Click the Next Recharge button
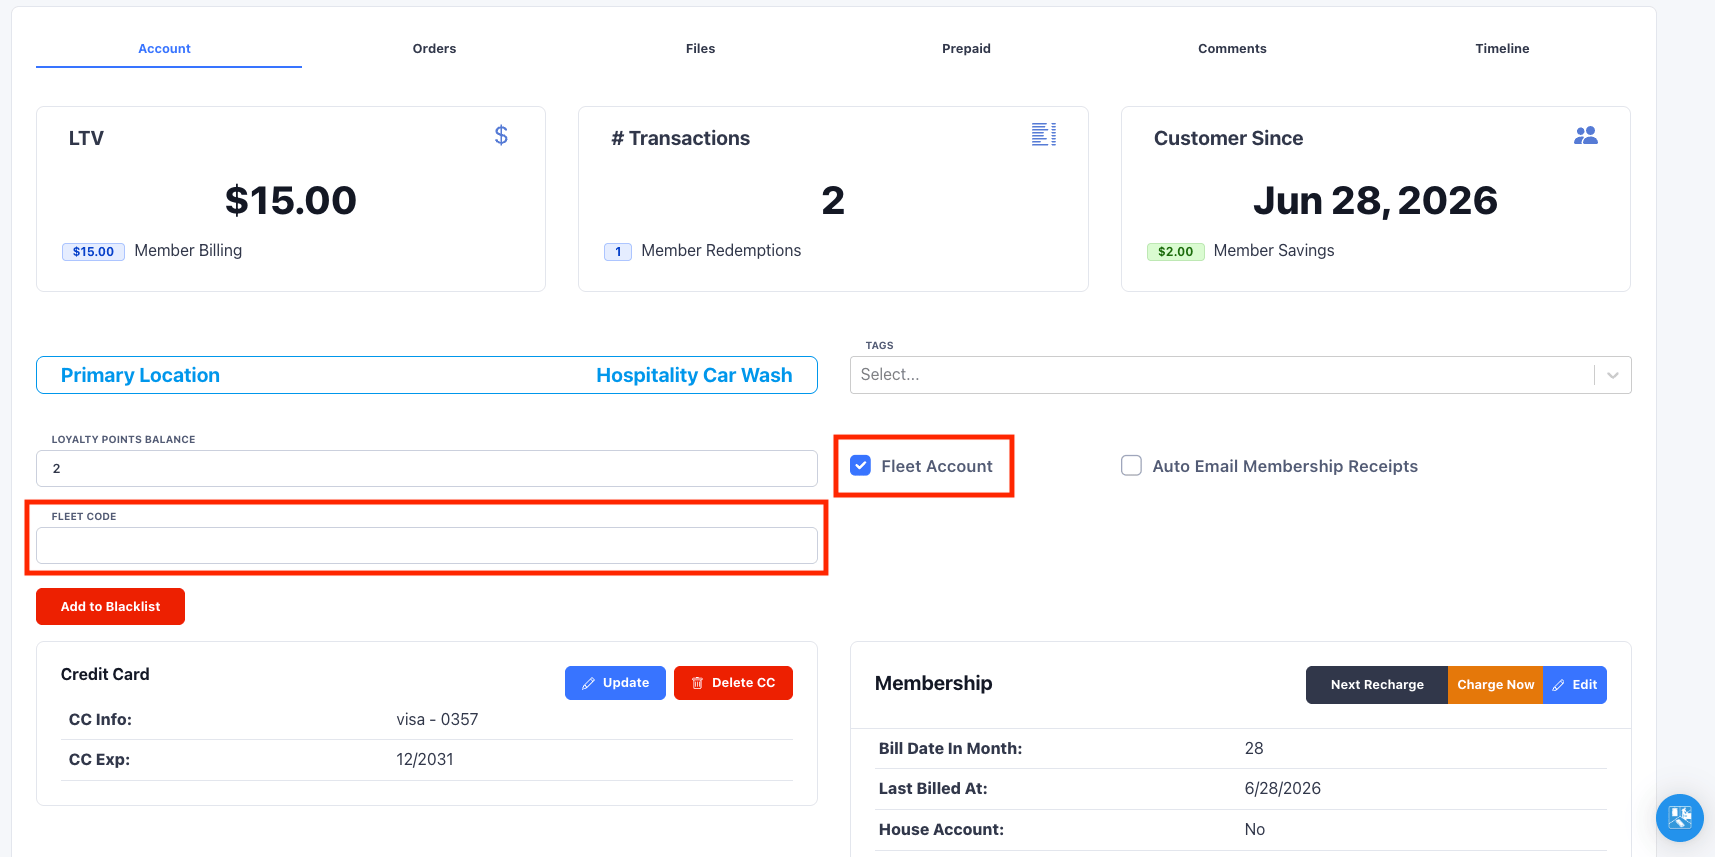This screenshot has height=857, width=1715. pos(1376,685)
